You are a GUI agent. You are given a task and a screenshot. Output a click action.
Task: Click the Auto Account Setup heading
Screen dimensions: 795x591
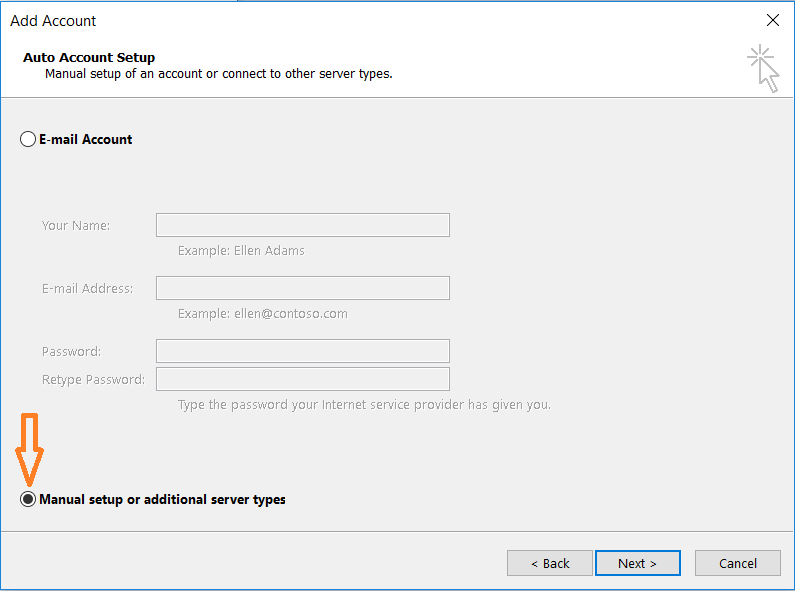[x=89, y=57]
